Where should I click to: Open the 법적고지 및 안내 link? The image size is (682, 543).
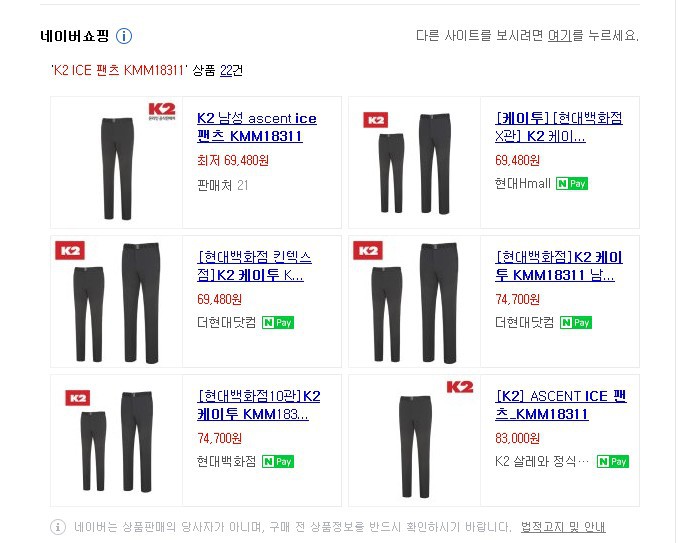point(563,527)
